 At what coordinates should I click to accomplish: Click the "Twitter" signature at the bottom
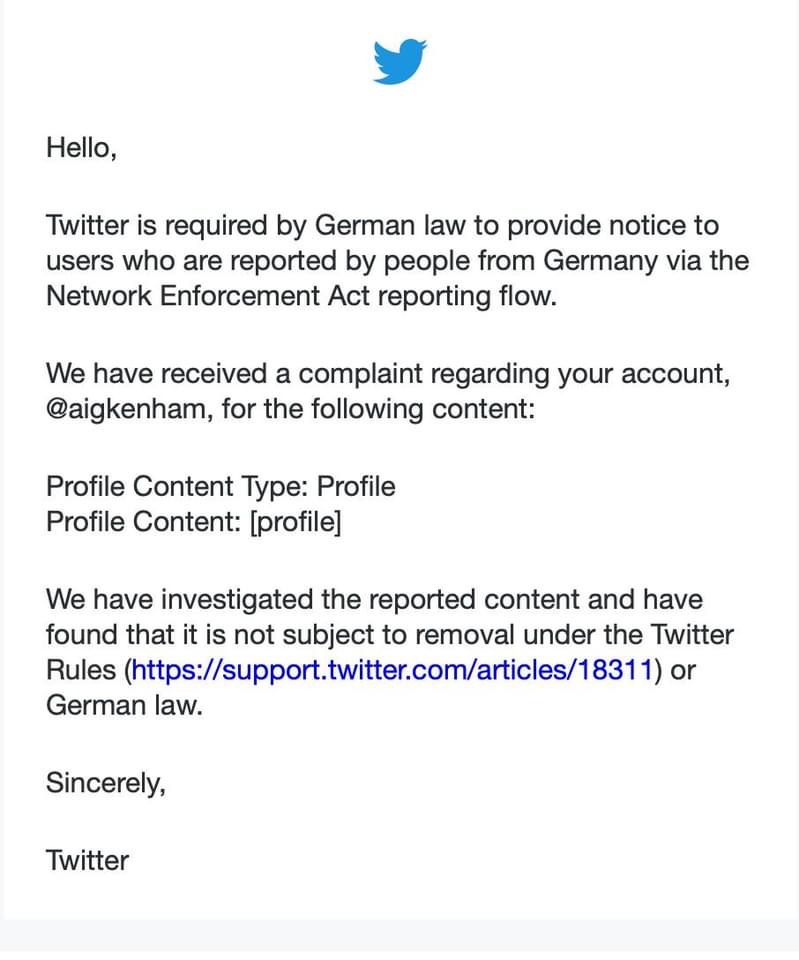(87, 859)
